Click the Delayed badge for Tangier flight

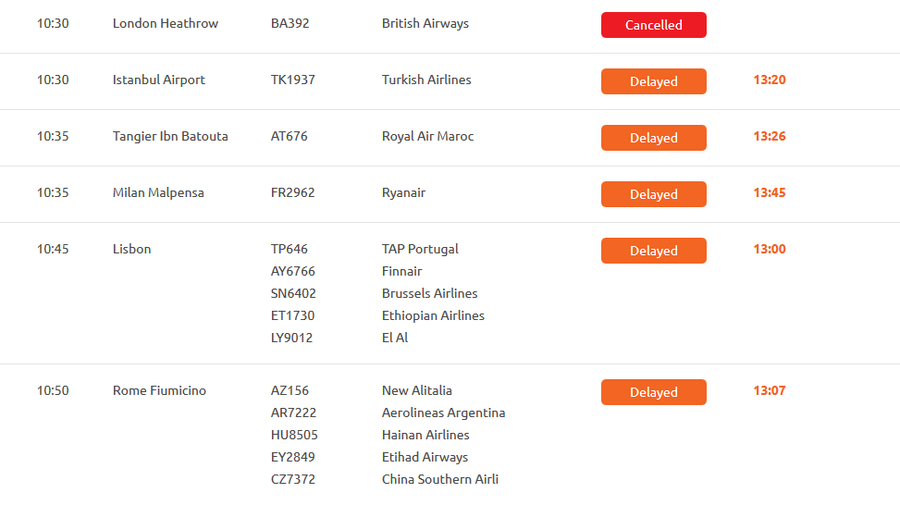coord(653,138)
